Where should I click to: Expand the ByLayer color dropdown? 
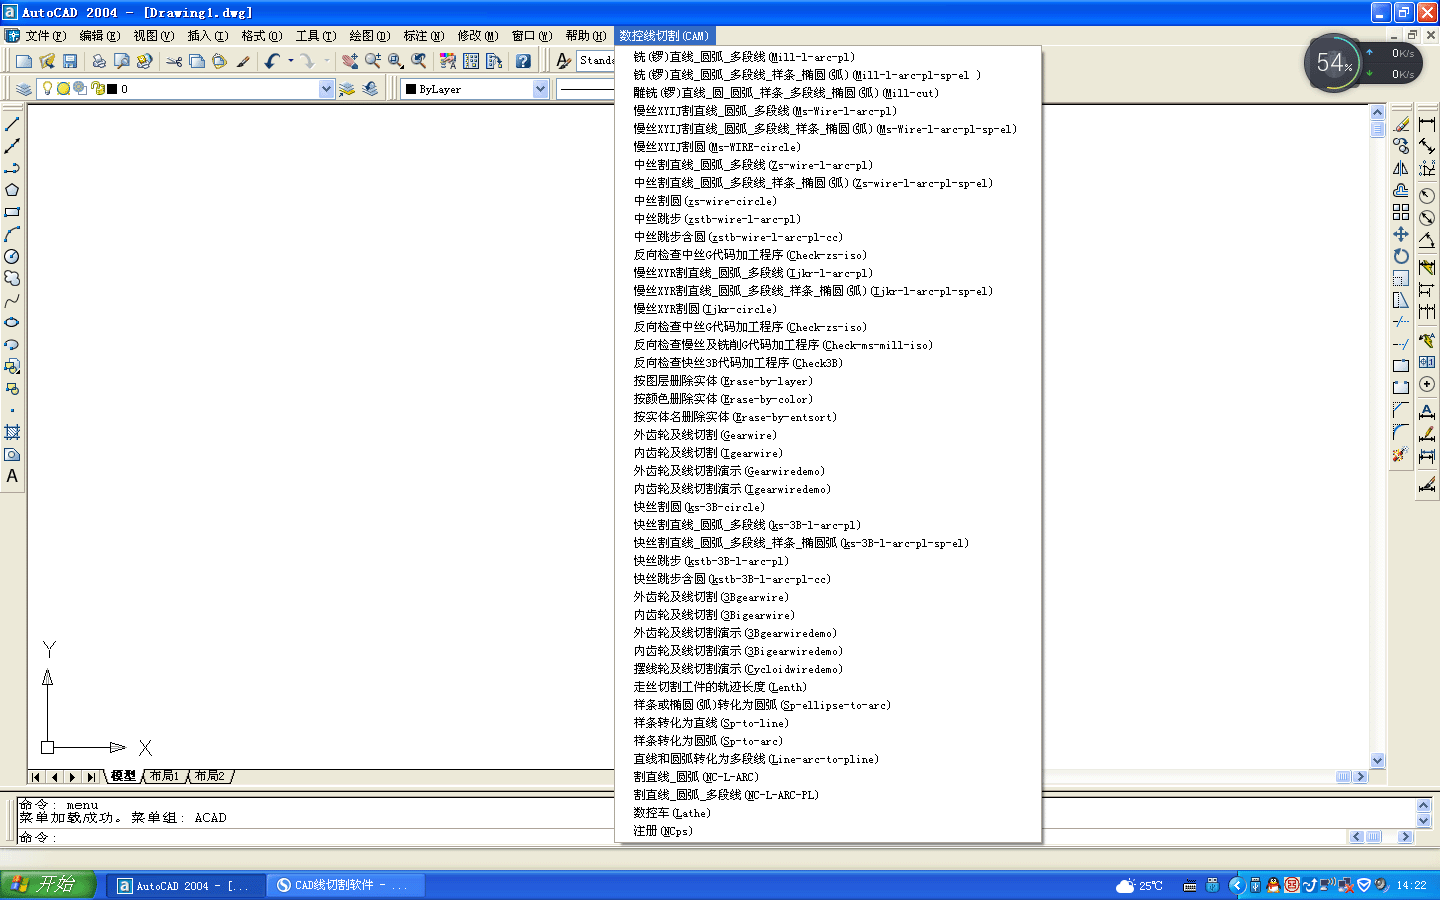coord(540,89)
